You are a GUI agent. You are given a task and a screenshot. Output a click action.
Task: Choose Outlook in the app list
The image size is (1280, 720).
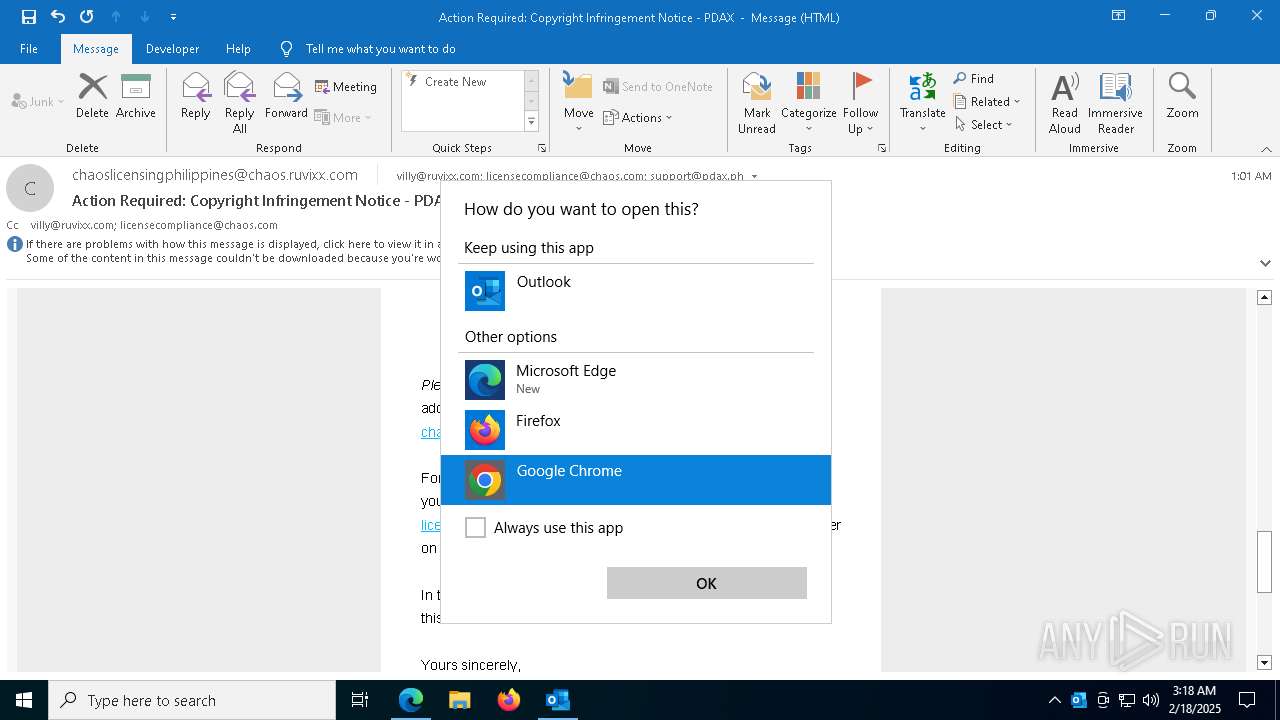tap(636, 291)
